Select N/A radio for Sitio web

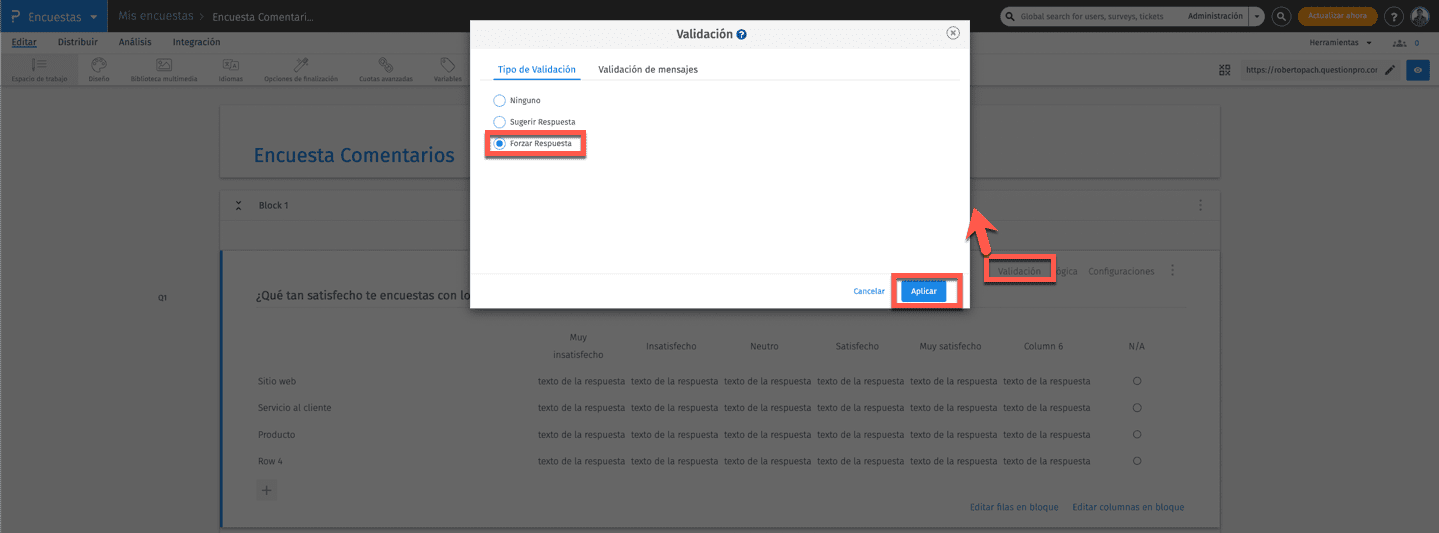(x=1137, y=381)
